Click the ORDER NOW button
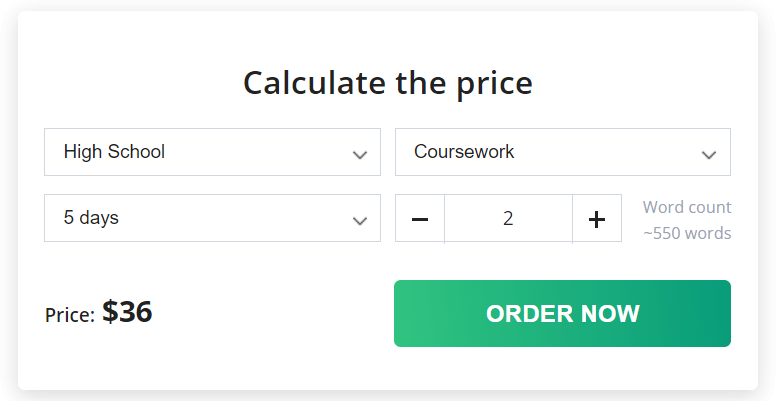Screen dimensions: 777x401 click(562, 313)
